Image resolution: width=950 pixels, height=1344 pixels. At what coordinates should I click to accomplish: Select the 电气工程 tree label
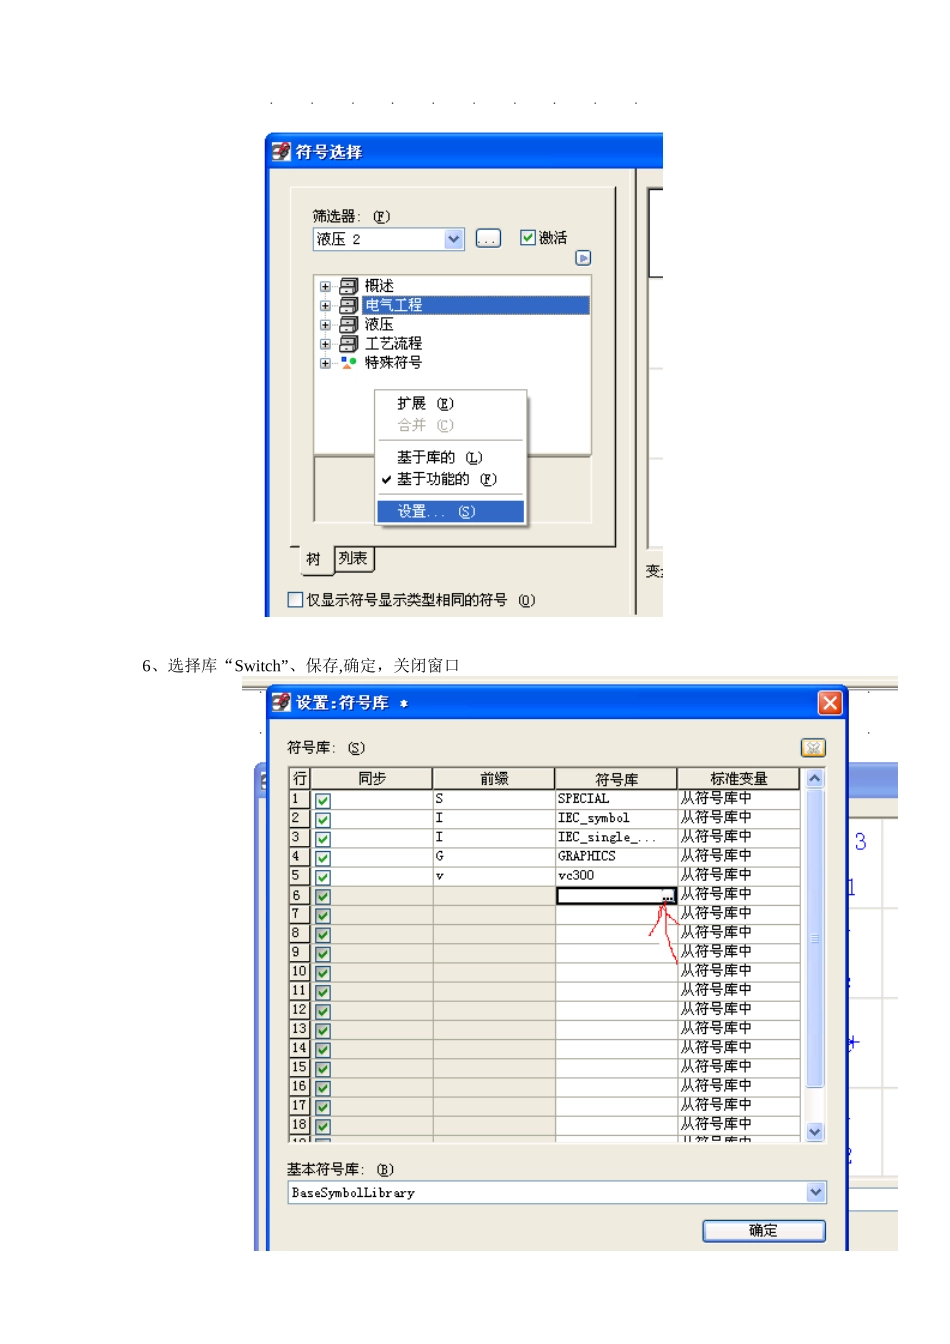pyautogui.click(x=393, y=305)
